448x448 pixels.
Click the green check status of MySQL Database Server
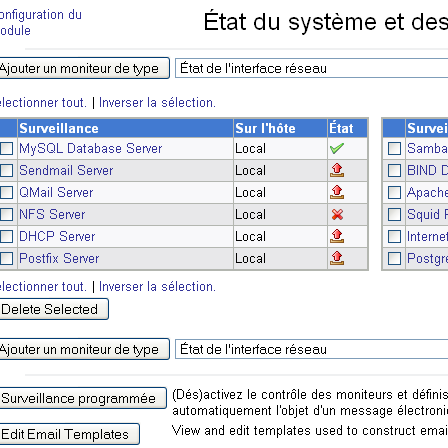337,148
